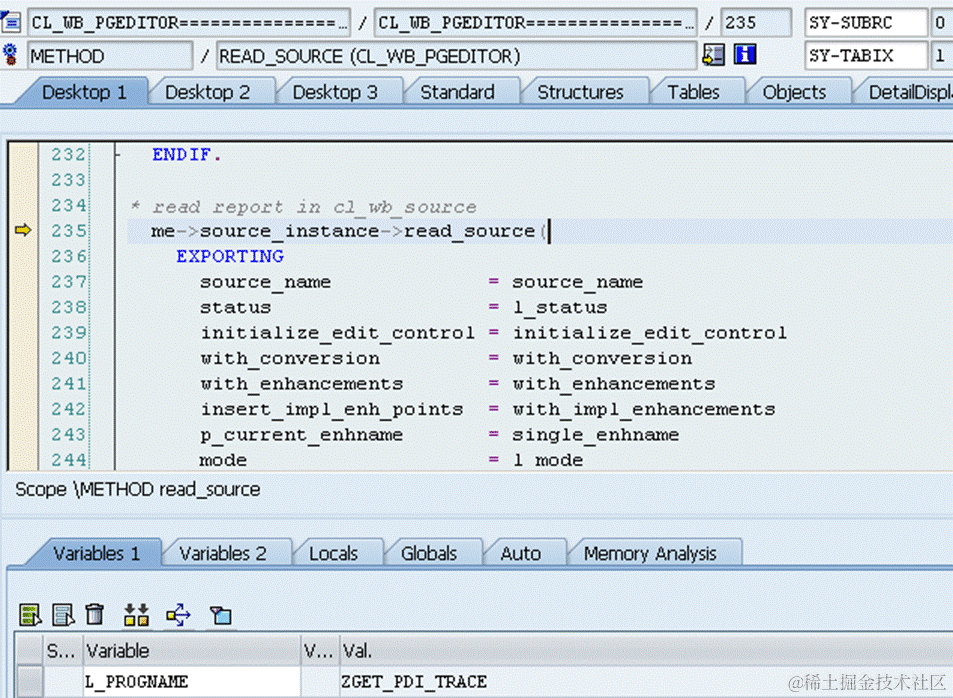
Task: Click the second CL_WB_PGEDITOR include field
Action: click(535, 22)
